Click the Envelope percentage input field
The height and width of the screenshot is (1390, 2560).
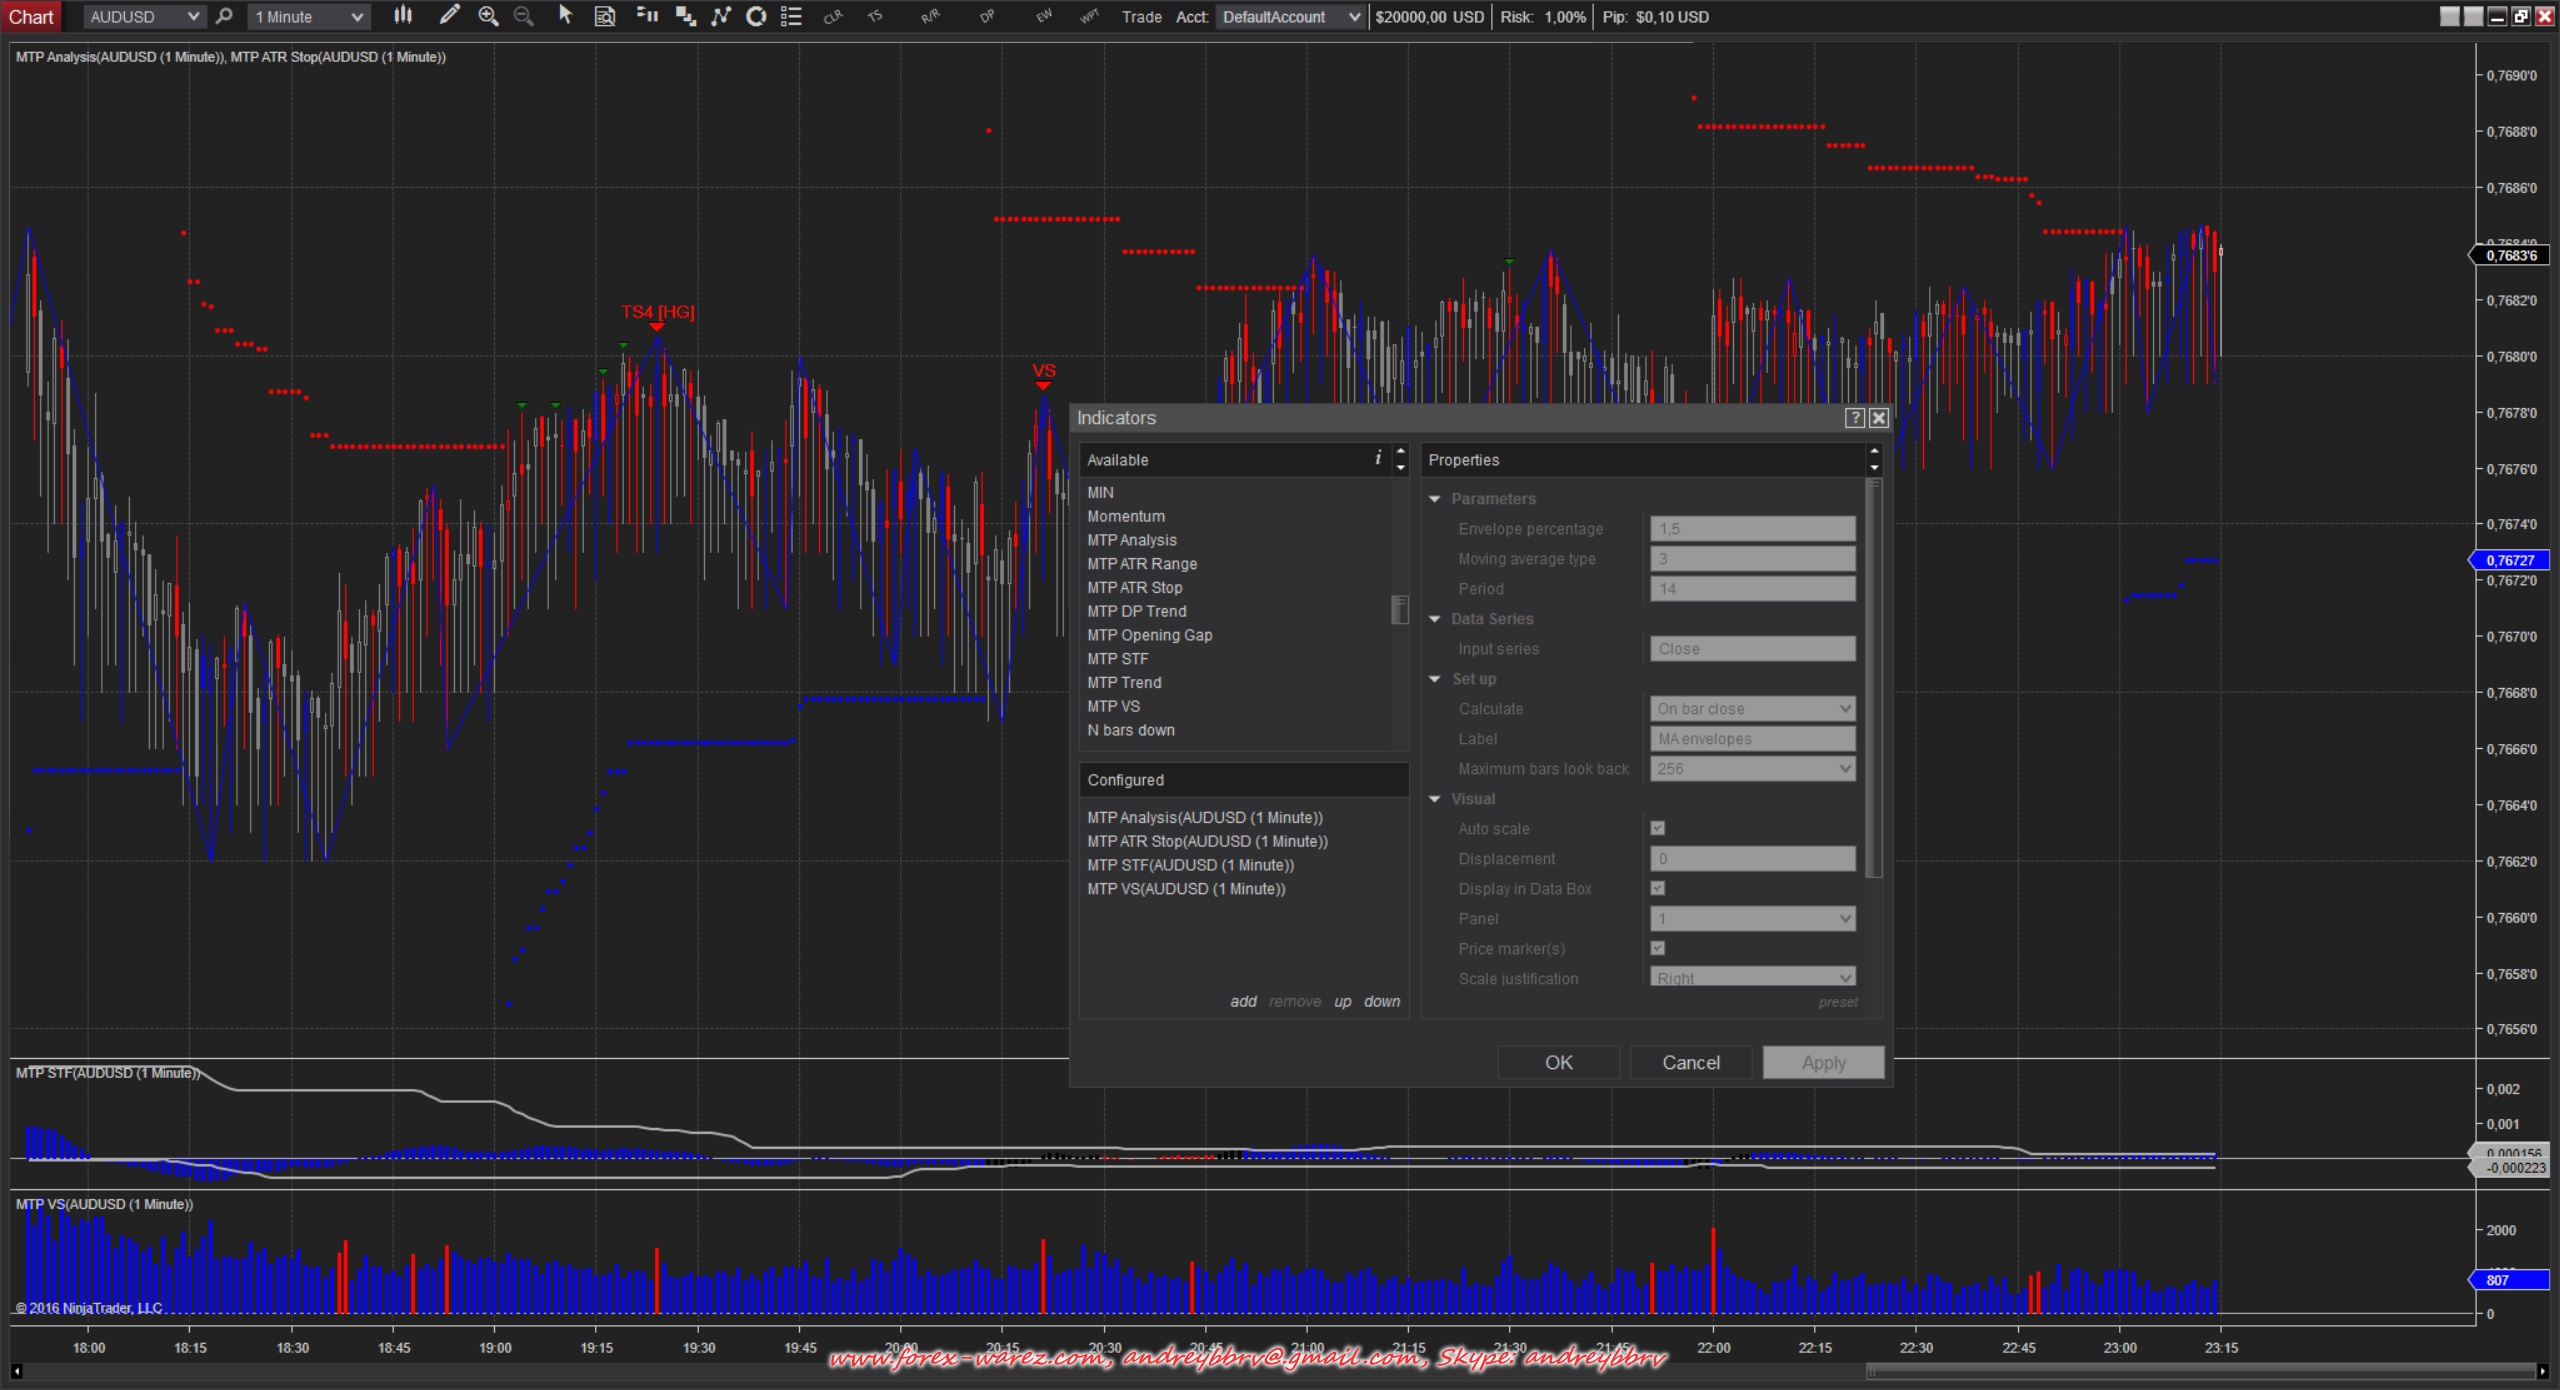point(1752,529)
